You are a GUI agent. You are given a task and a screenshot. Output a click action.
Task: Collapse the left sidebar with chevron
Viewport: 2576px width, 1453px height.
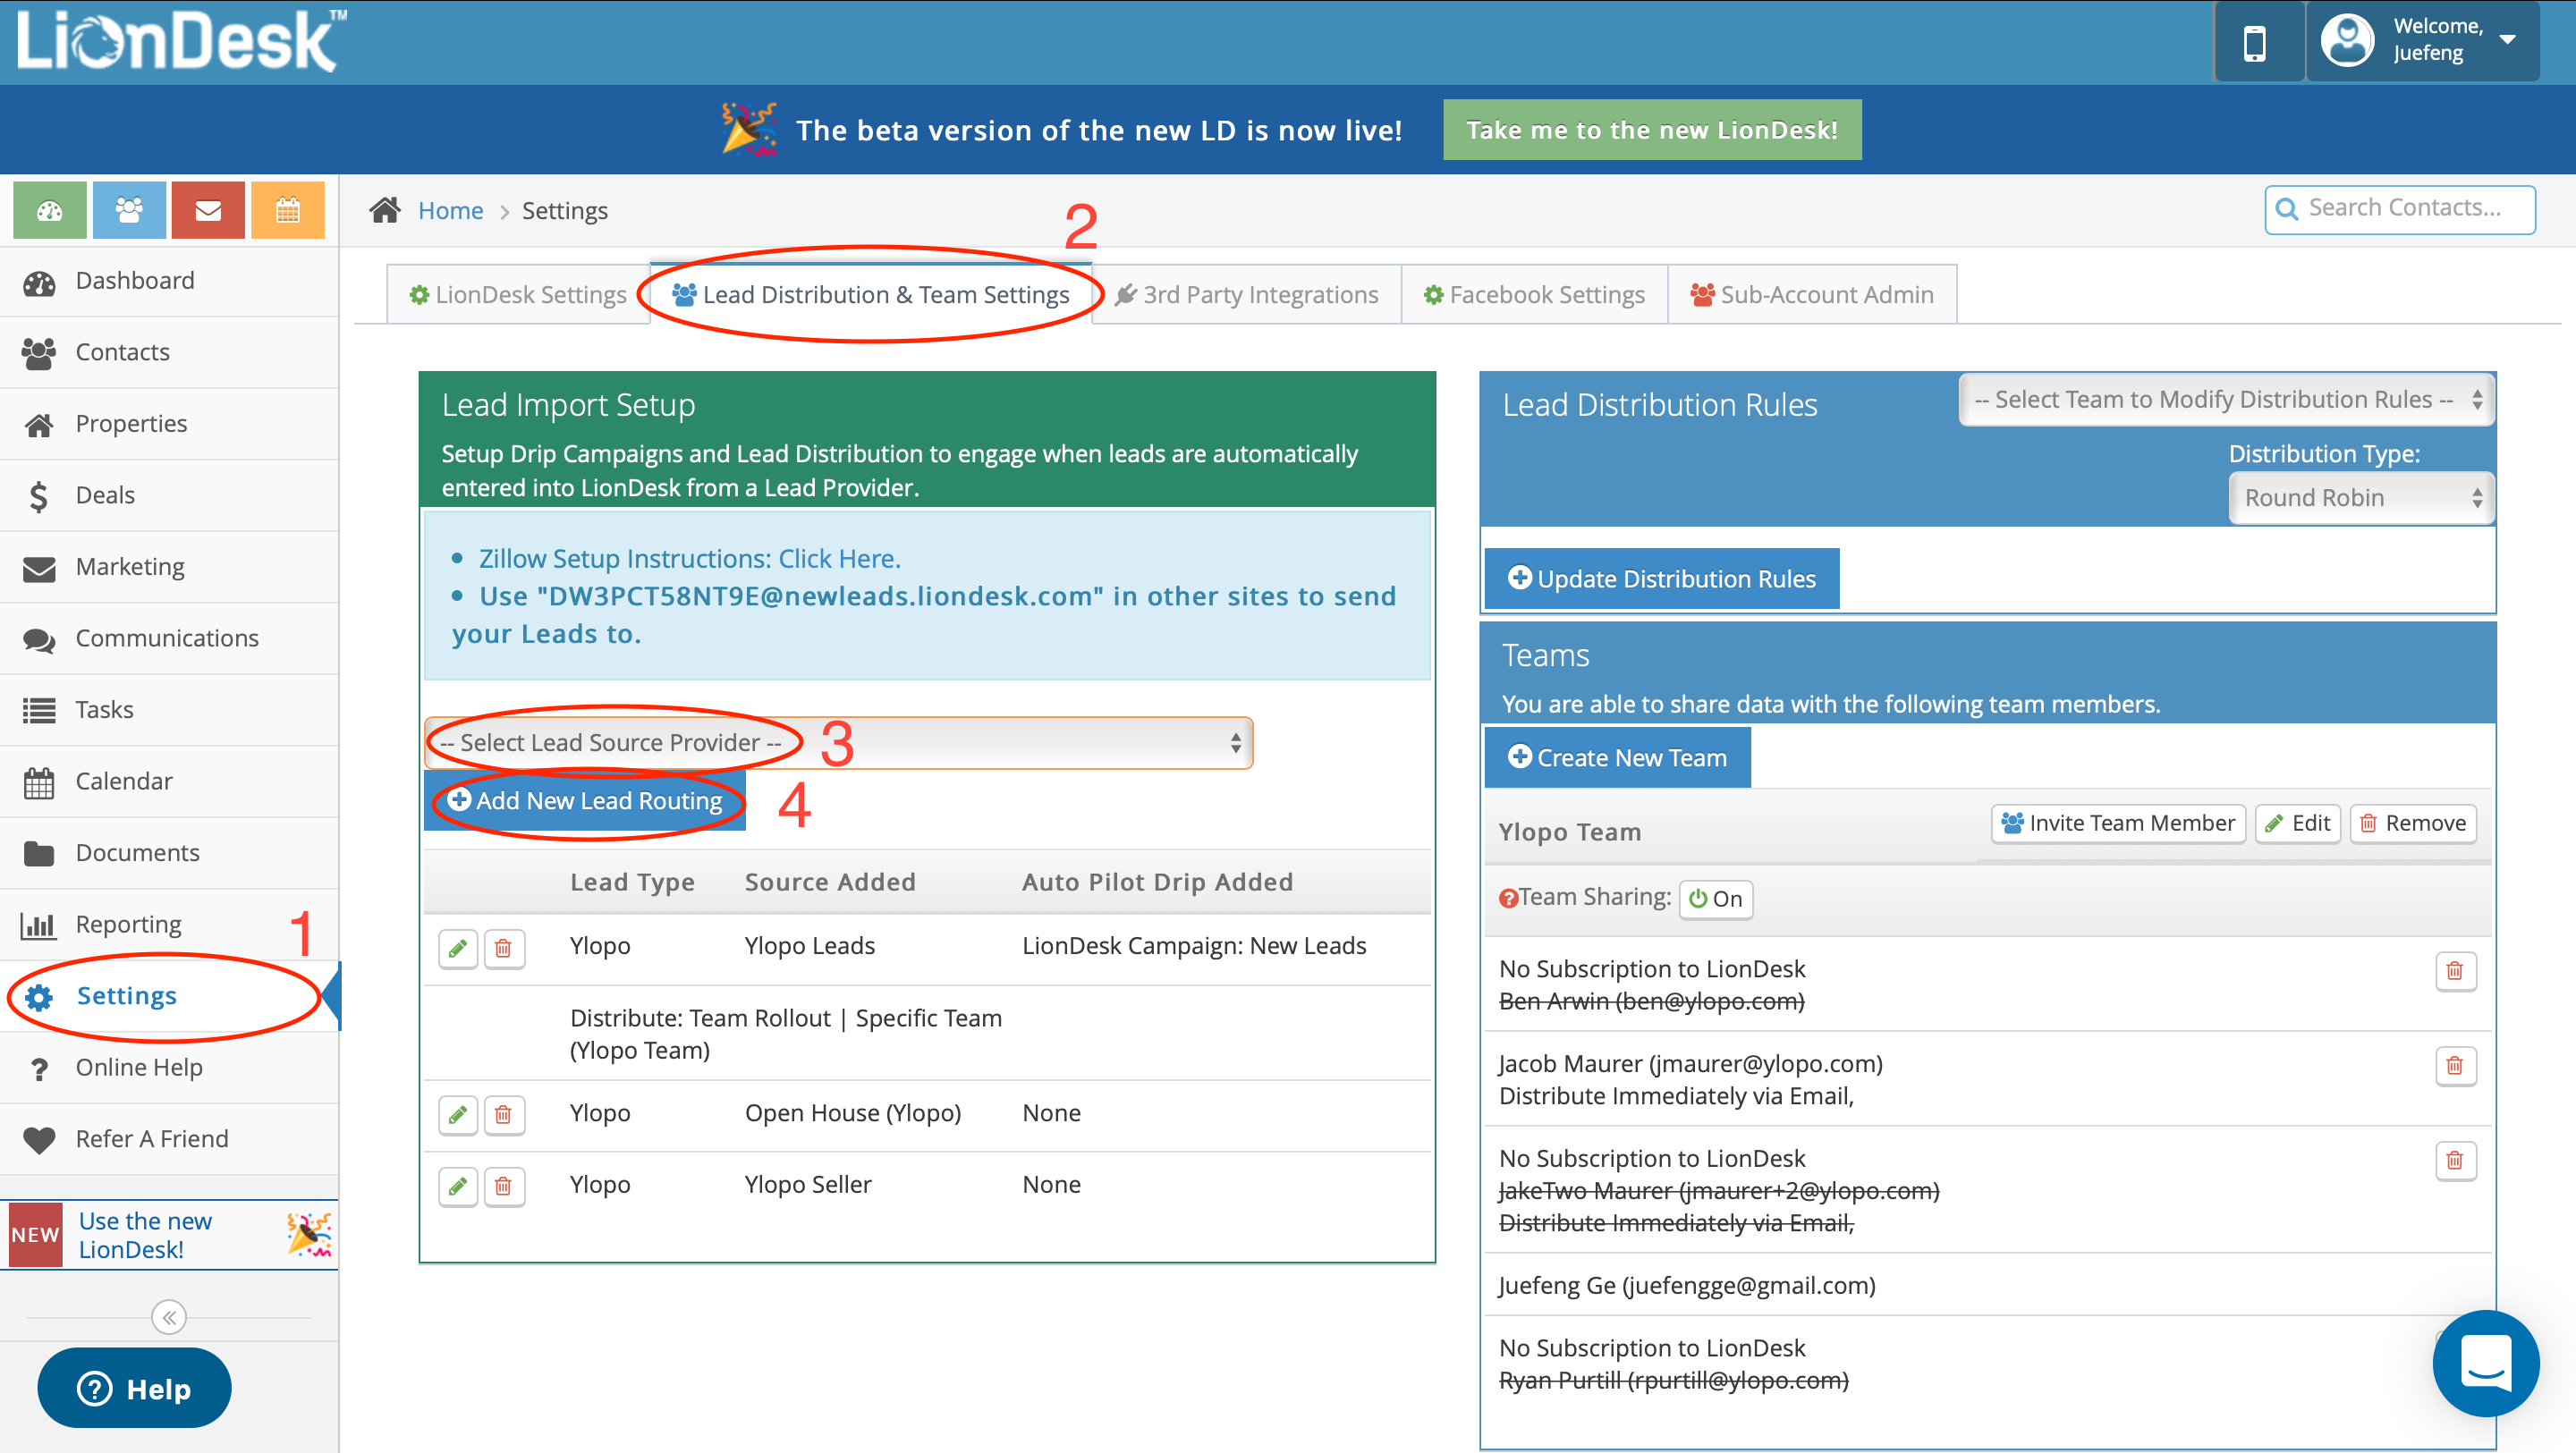click(x=169, y=1317)
